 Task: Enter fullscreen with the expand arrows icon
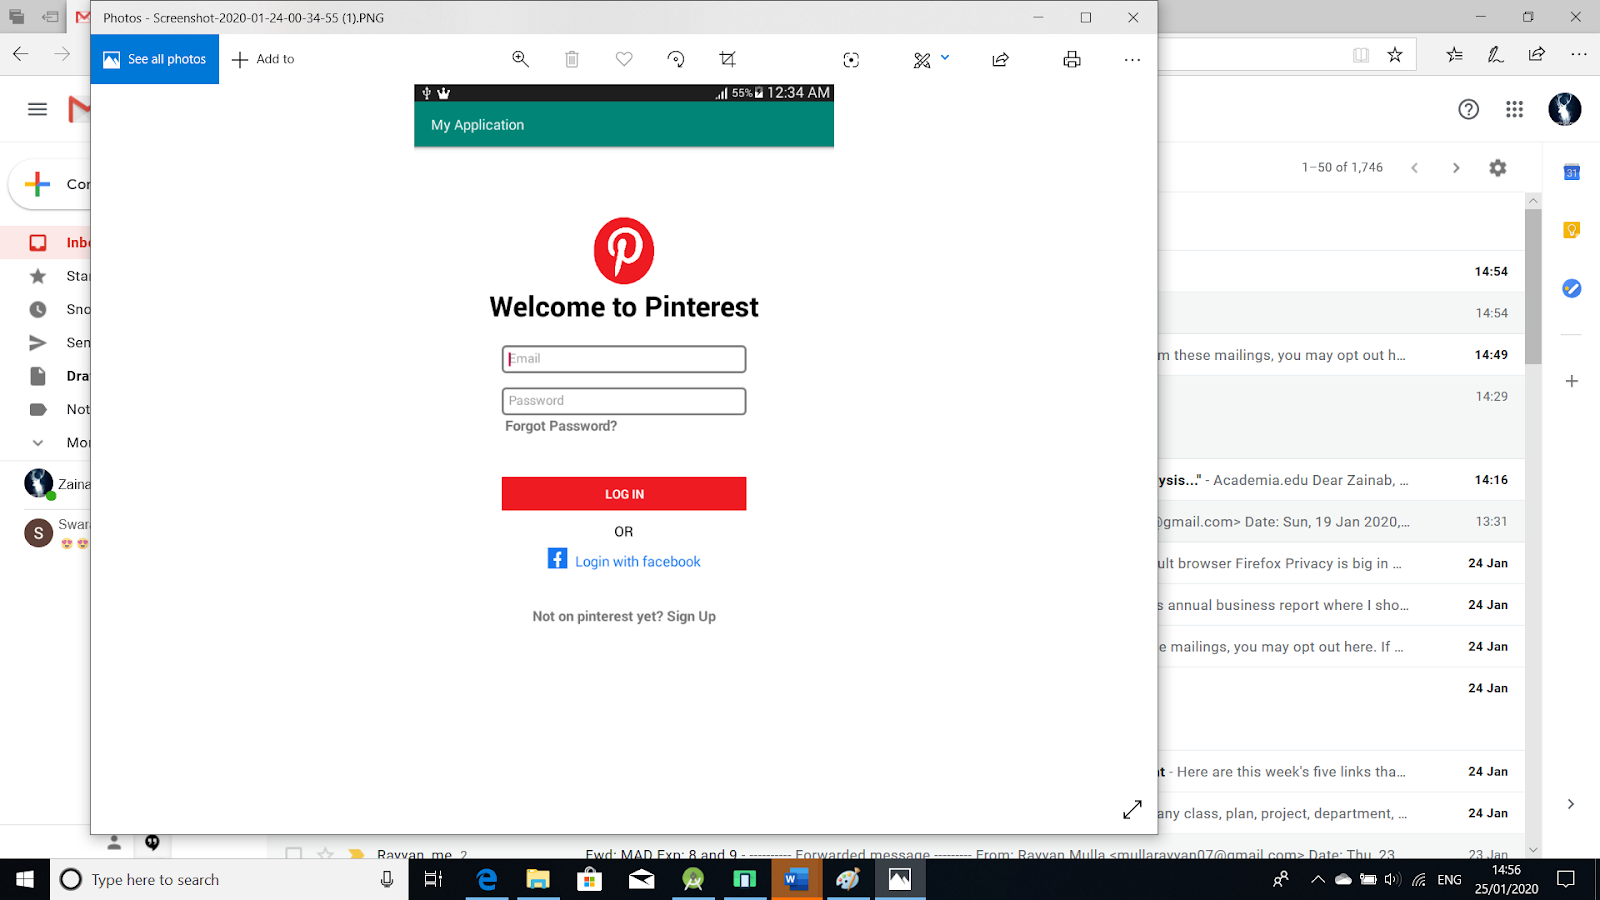(x=1132, y=810)
